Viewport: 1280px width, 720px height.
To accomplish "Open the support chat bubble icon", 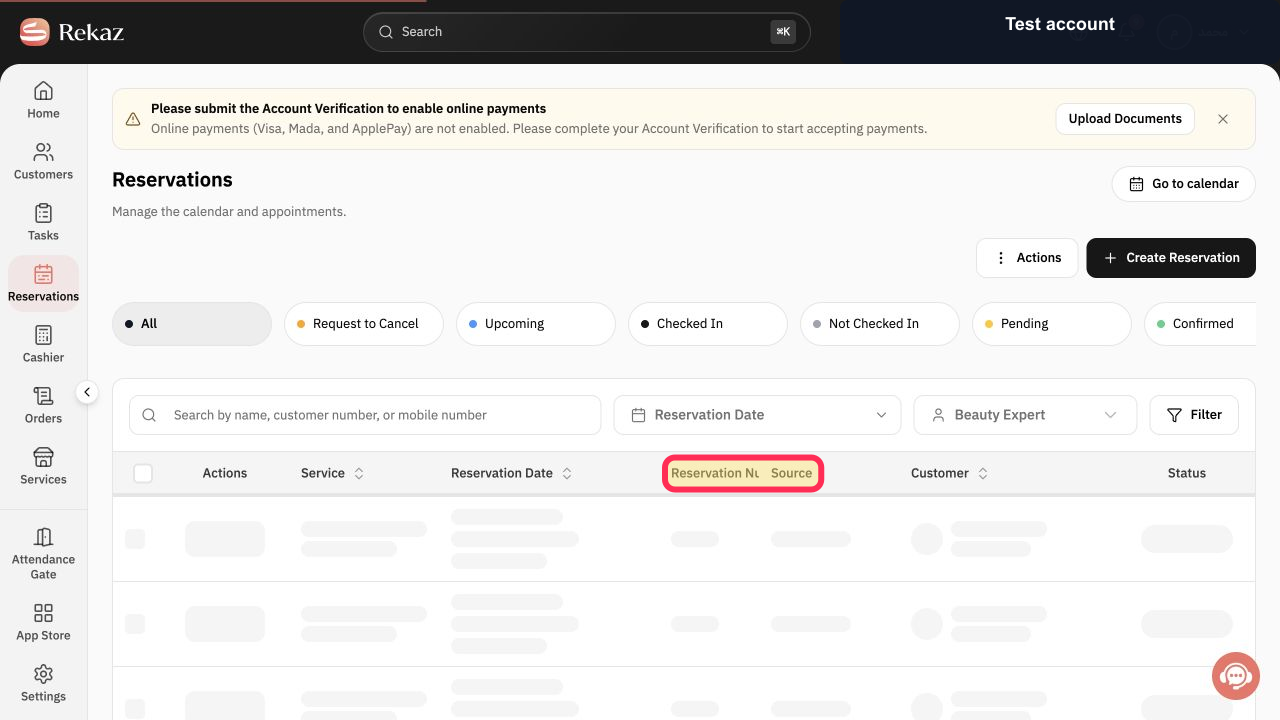I will 1236,676.
